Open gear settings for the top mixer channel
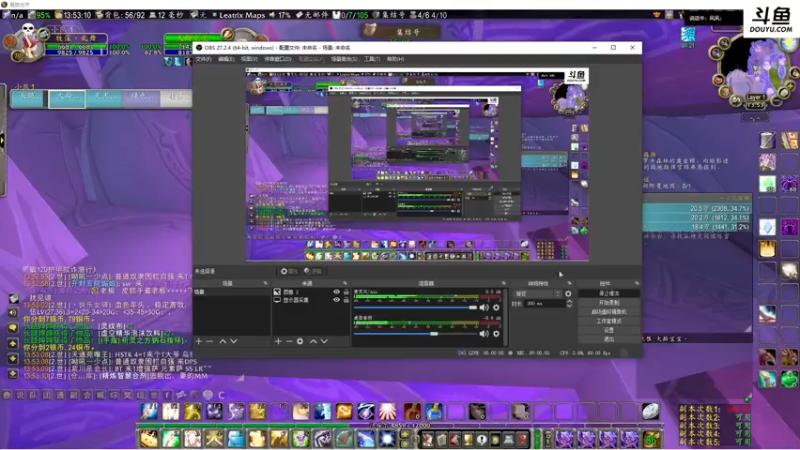The image size is (800, 450). tap(496, 307)
